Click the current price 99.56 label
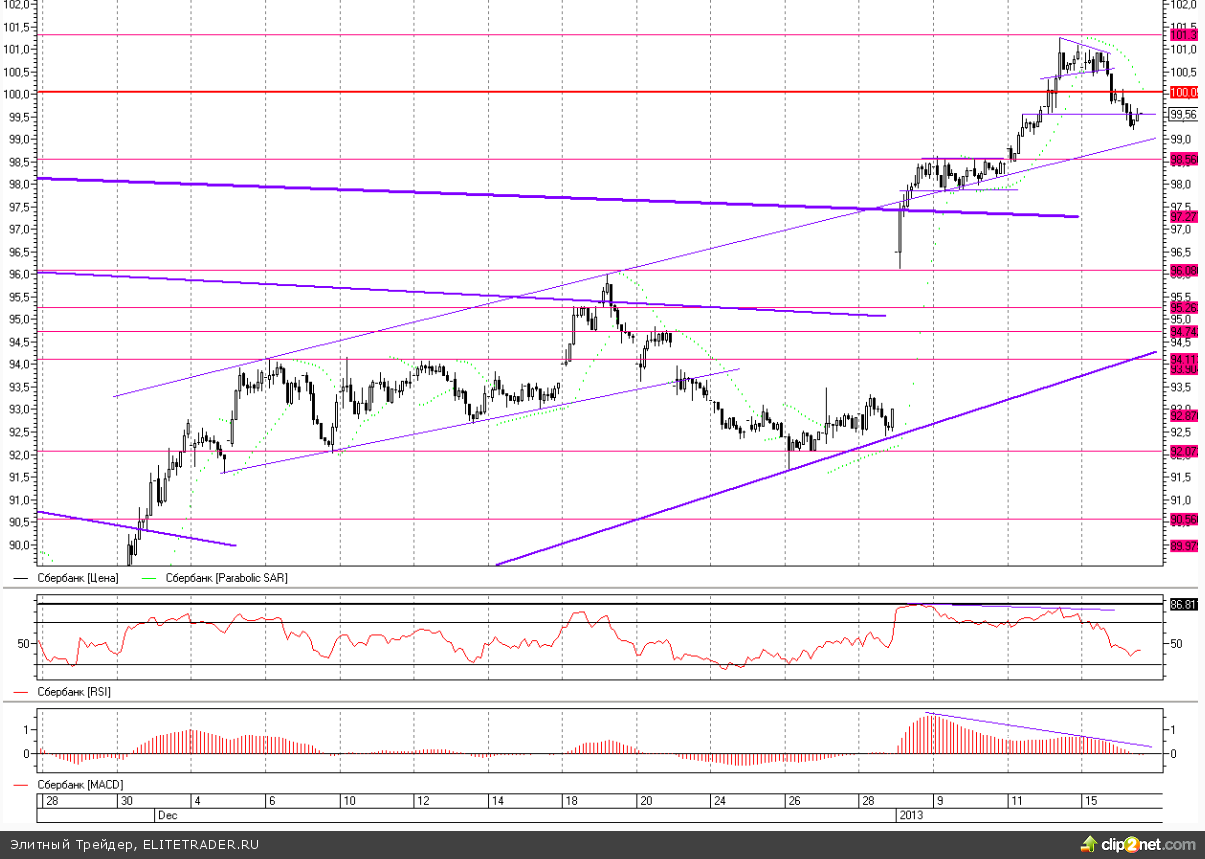This screenshot has height=859, width=1205. (1184, 114)
